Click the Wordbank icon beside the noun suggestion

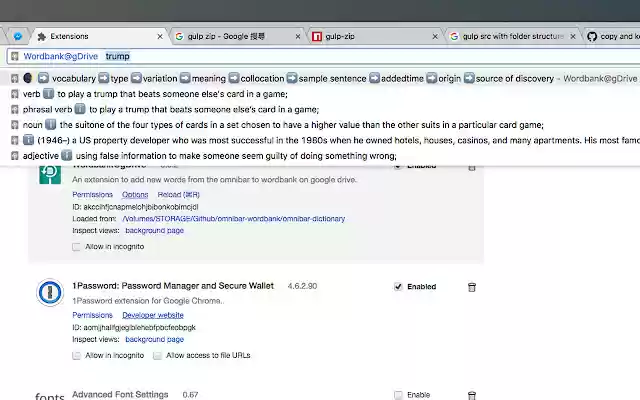[x=15, y=125]
